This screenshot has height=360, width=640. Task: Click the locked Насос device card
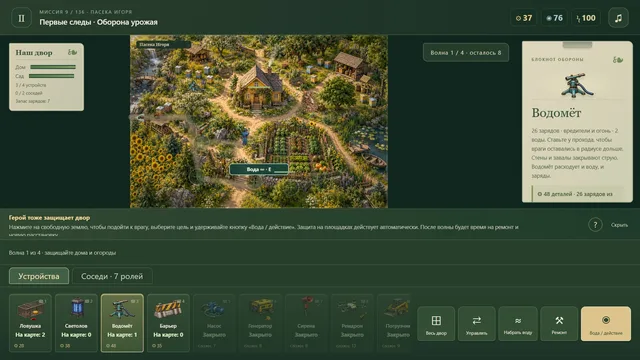tap(214, 323)
